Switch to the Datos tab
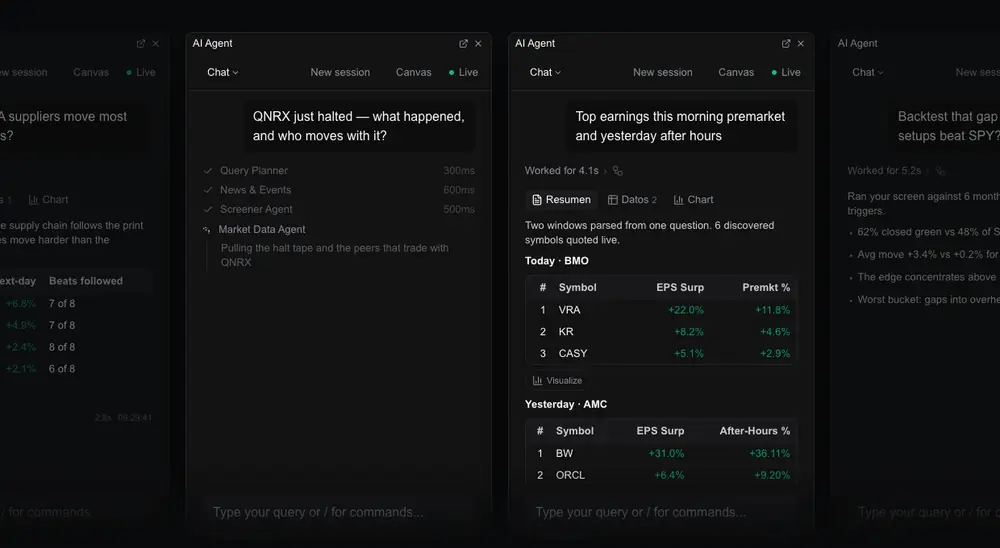 [x=632, y=200]
